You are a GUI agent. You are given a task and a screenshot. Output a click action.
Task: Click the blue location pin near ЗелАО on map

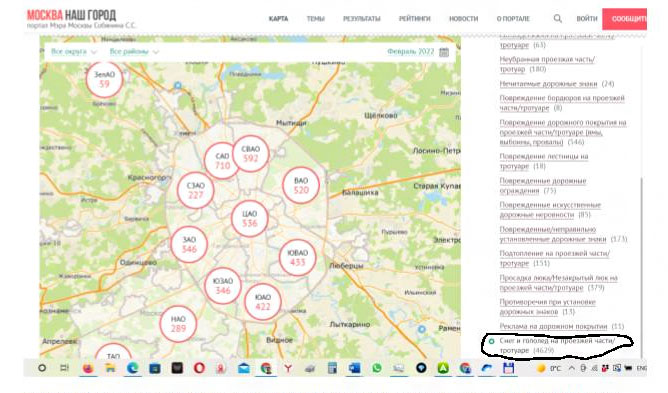click(x=178, y=86)
